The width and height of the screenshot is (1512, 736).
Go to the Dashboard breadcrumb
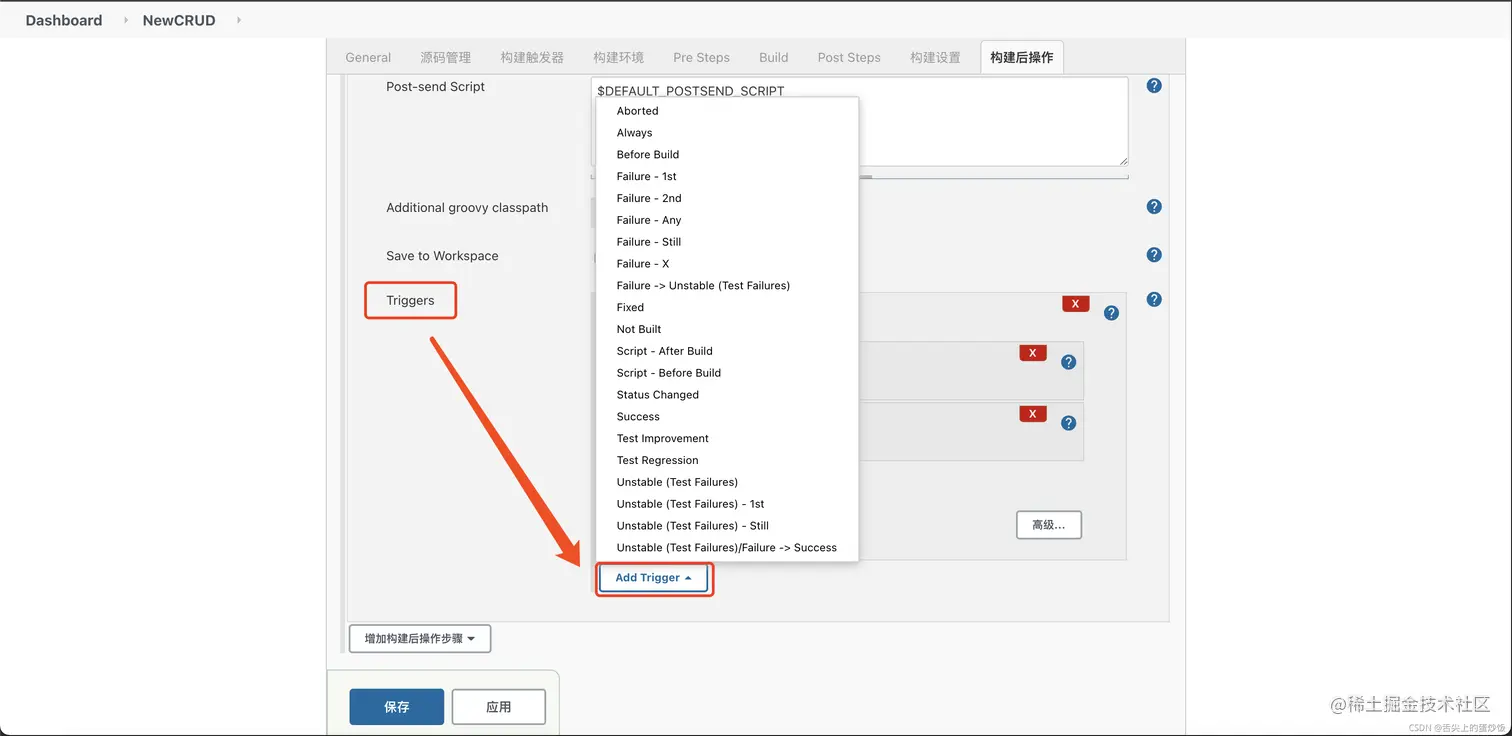point(64,20)
